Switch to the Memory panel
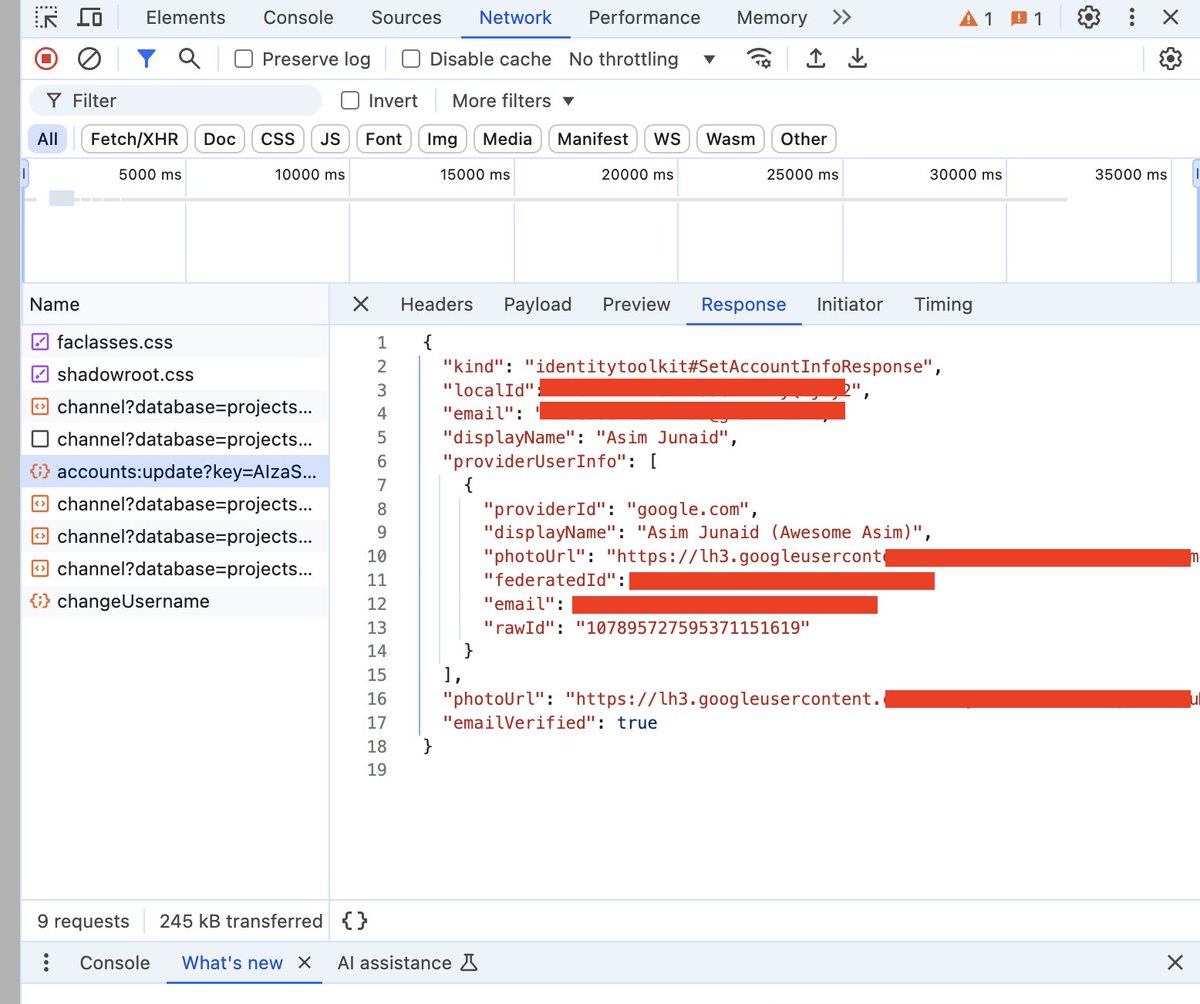Image resolution: width=1200 pixels, height=1004 pixels. (x=771, y=18)
